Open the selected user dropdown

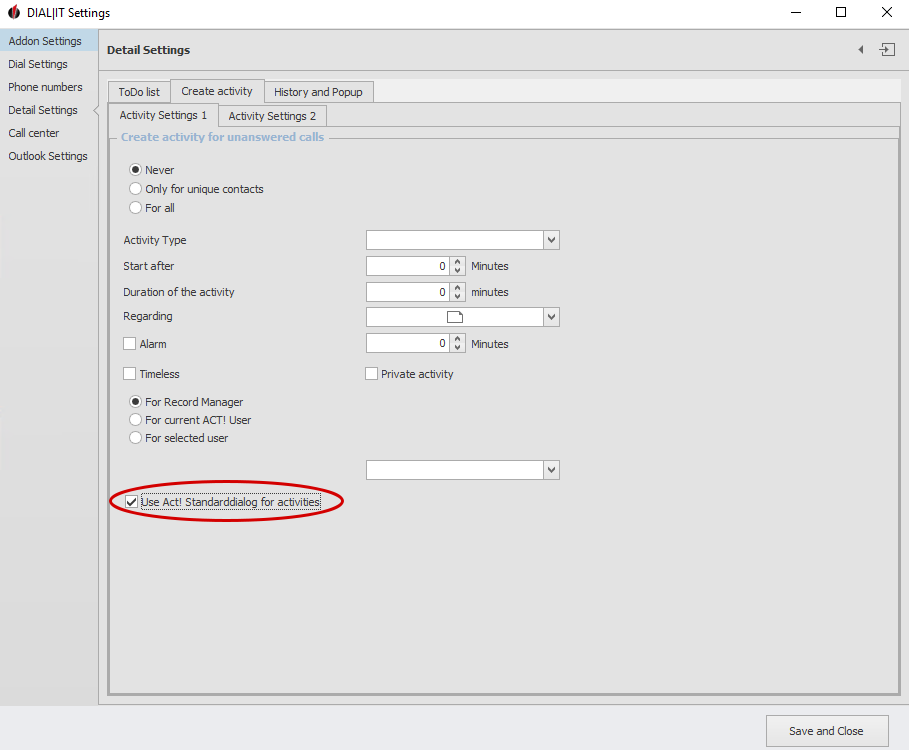[x=551, y=470]
